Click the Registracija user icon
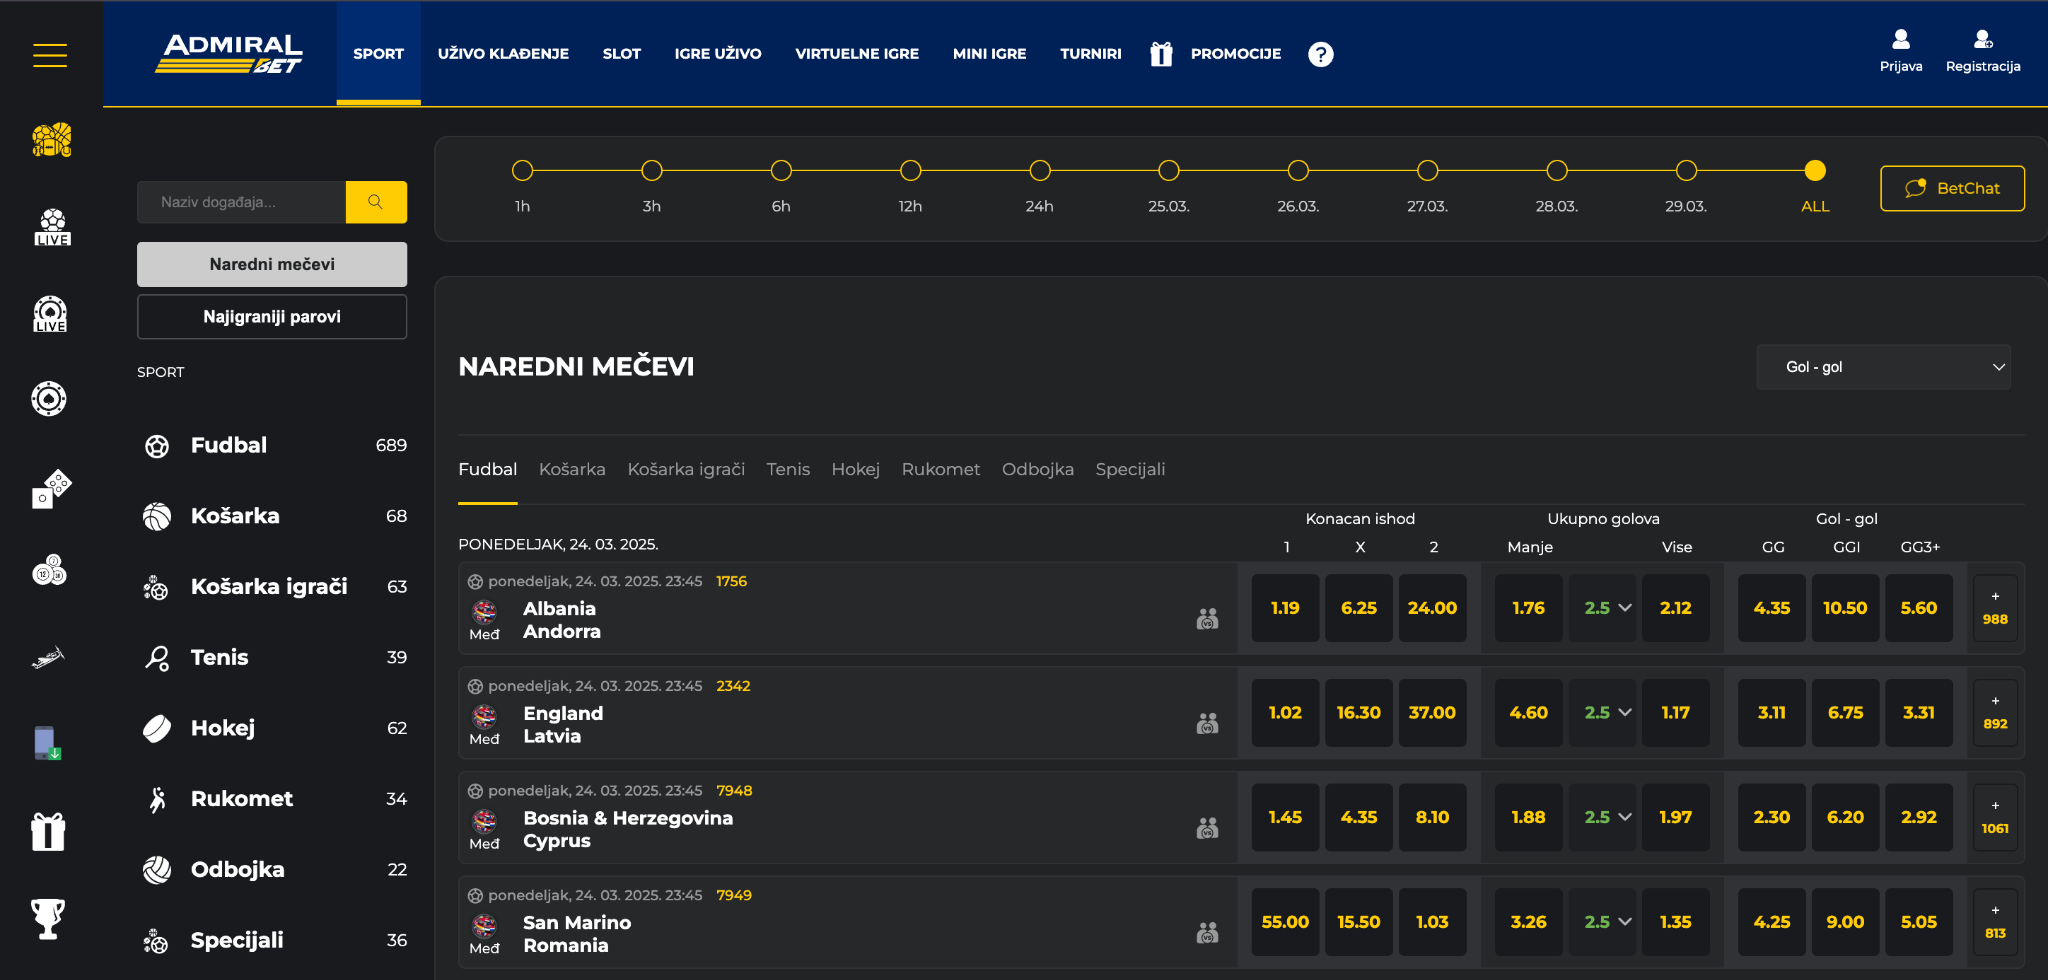 pos(1982,41)
